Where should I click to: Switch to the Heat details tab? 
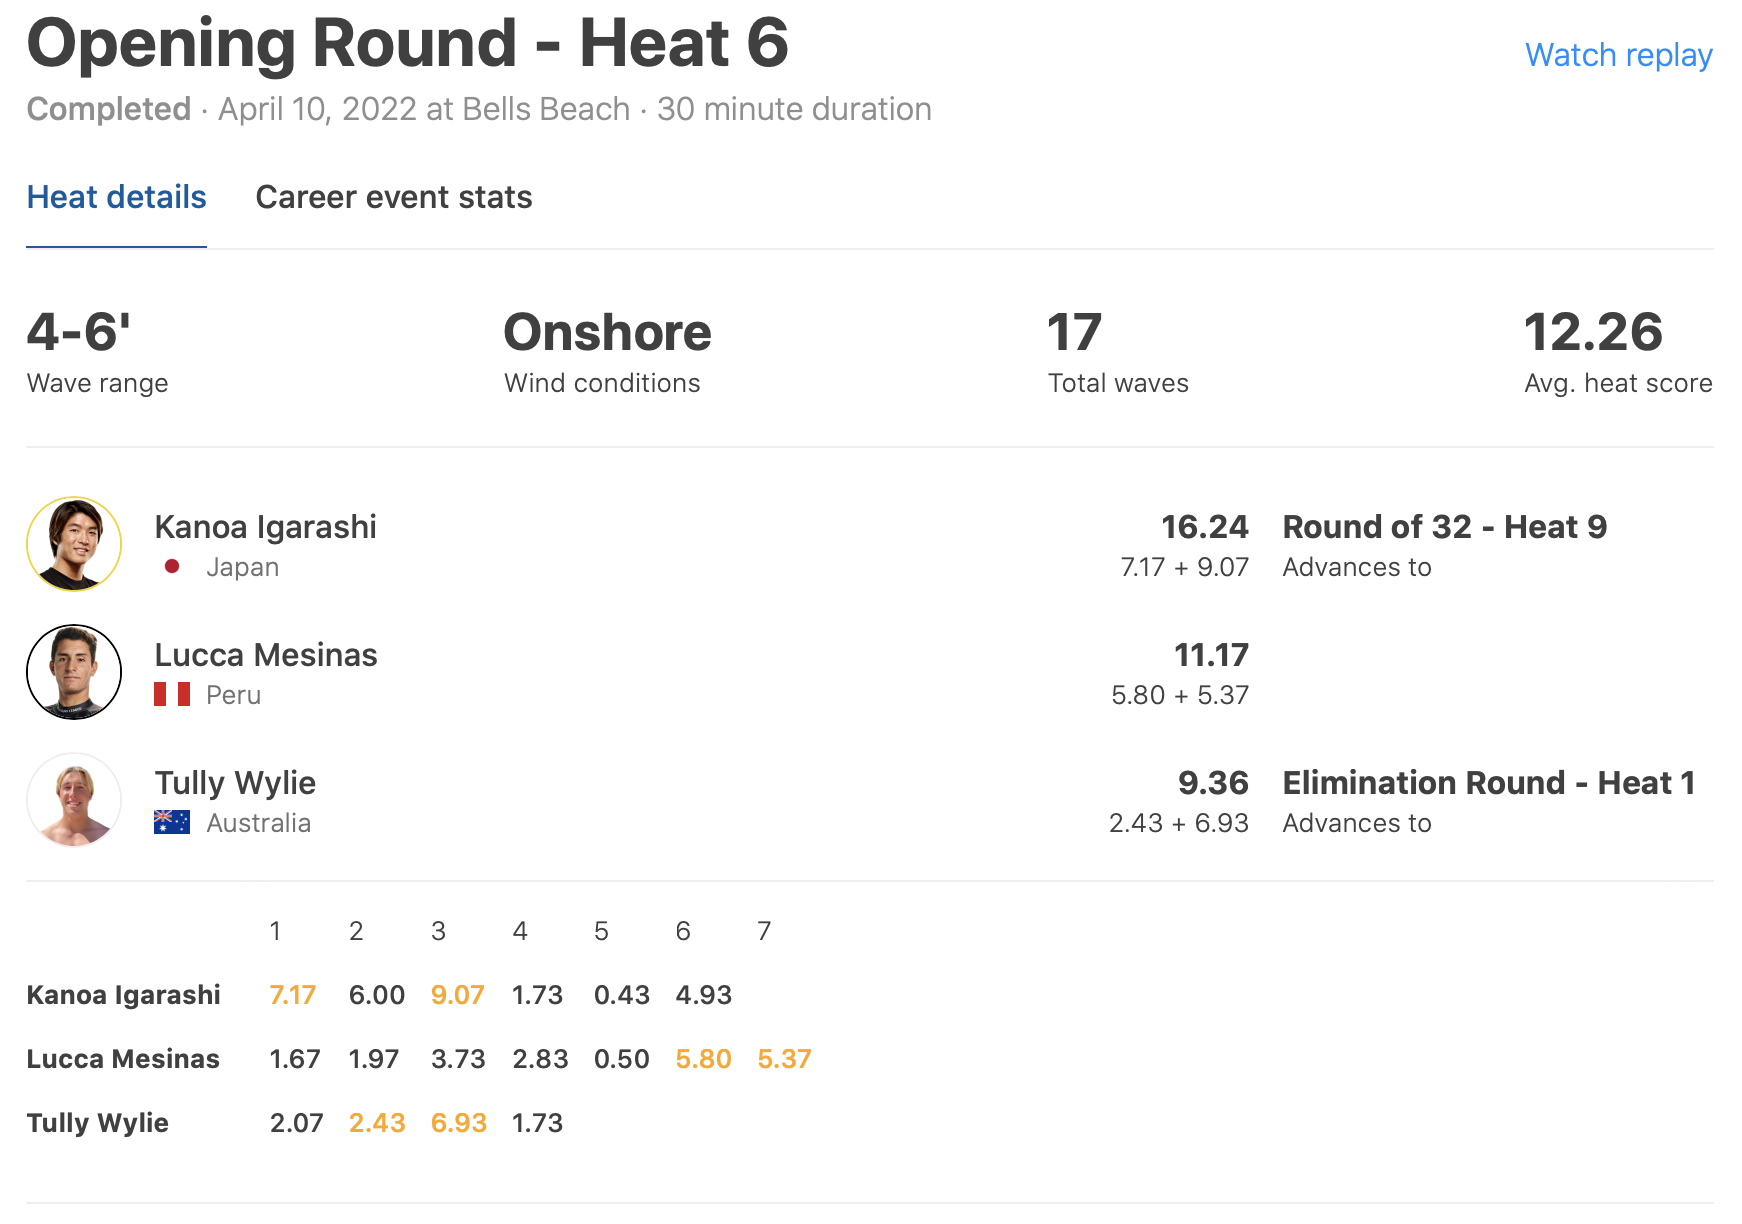[116, 197]
